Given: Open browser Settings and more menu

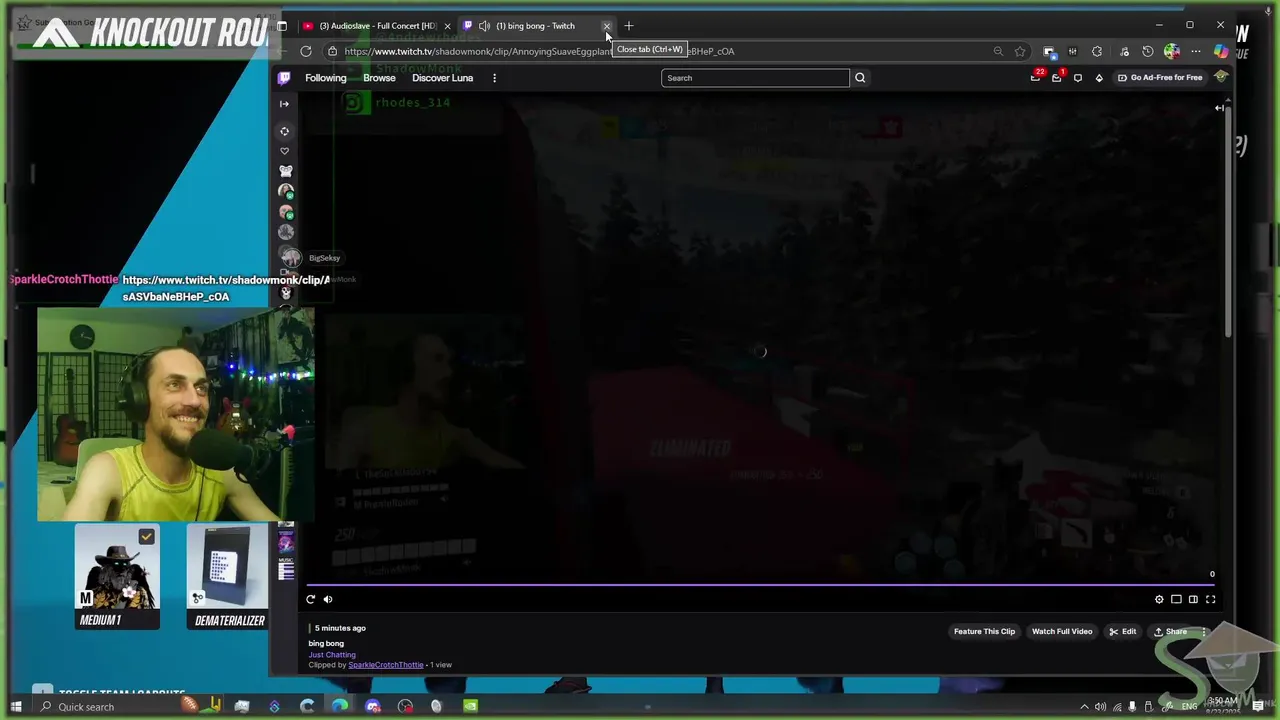Looking at the screenshot, I should 1196,51.
